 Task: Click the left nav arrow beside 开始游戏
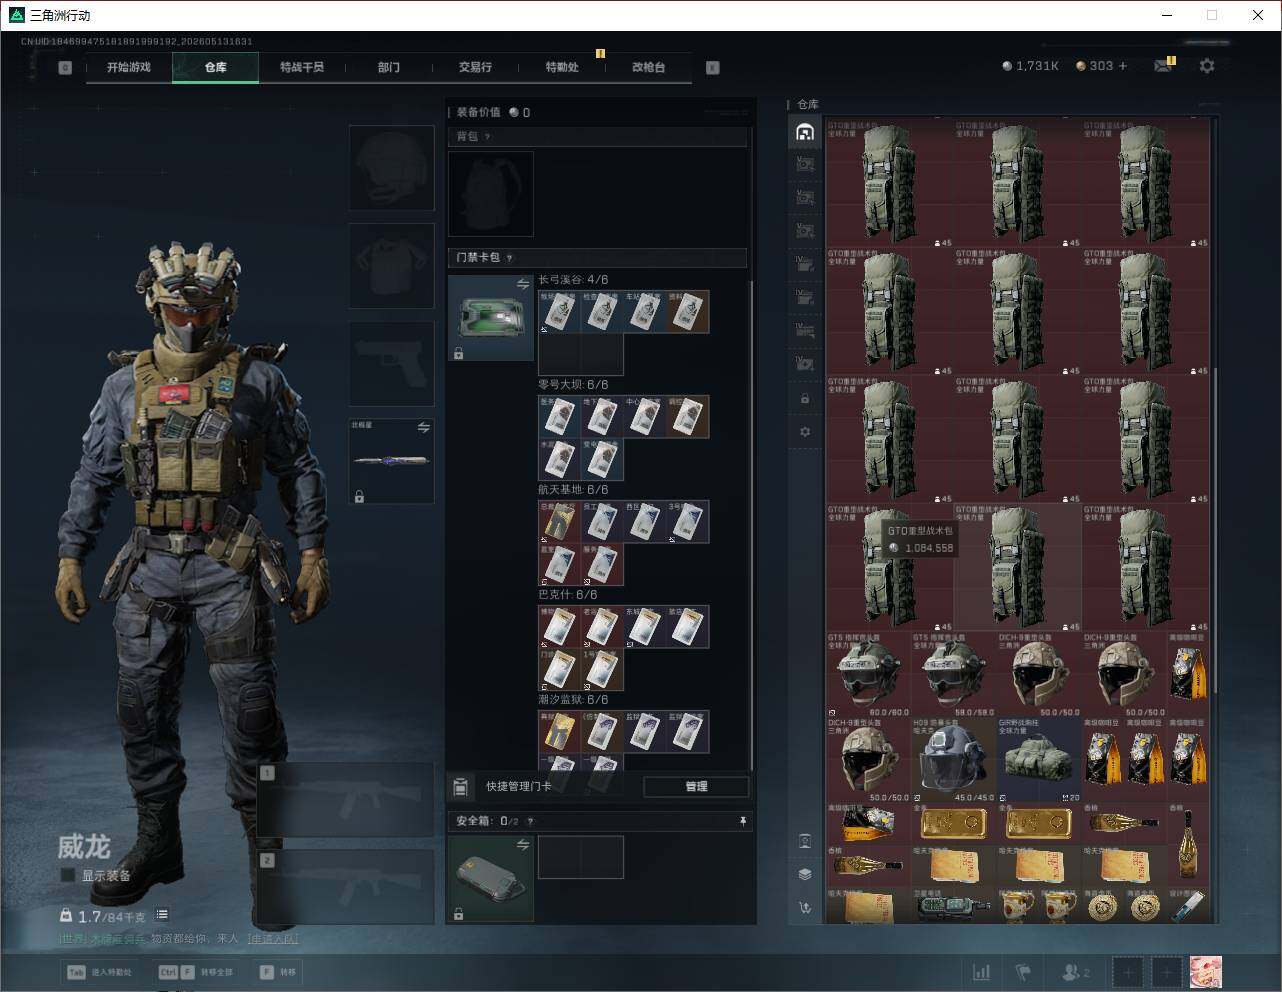(65, 68)
